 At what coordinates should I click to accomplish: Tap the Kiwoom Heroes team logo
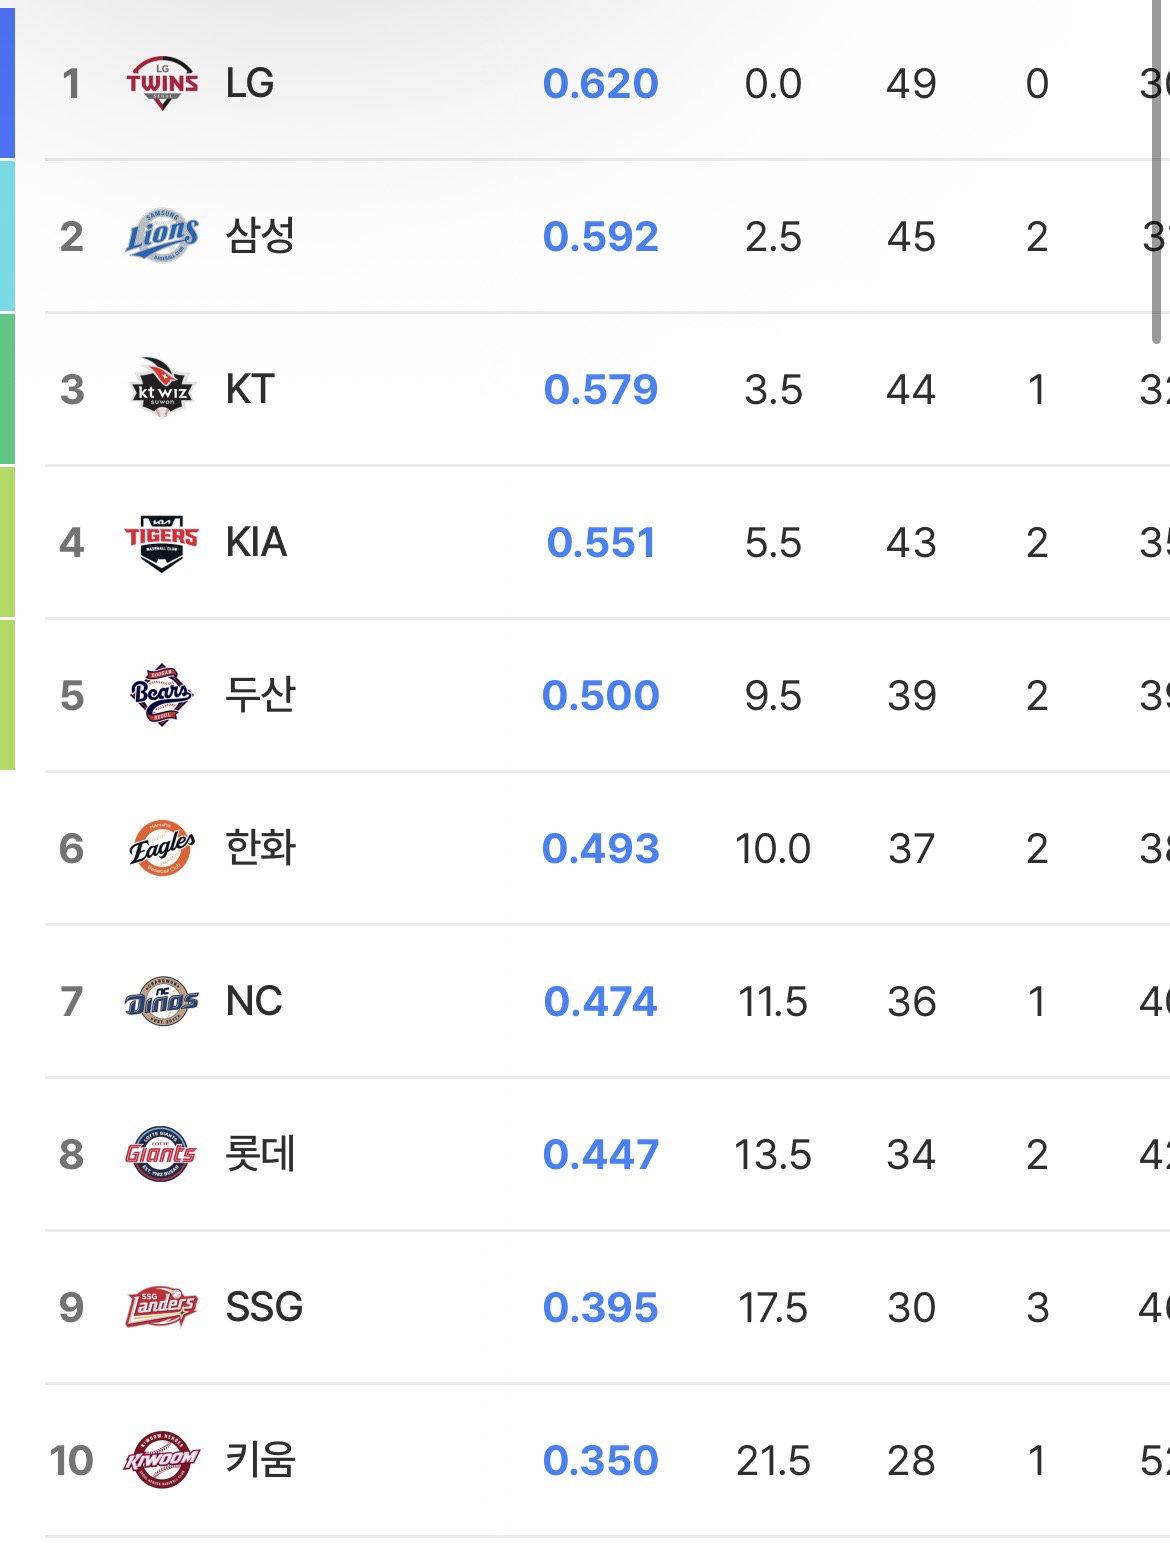(162, 1460)
